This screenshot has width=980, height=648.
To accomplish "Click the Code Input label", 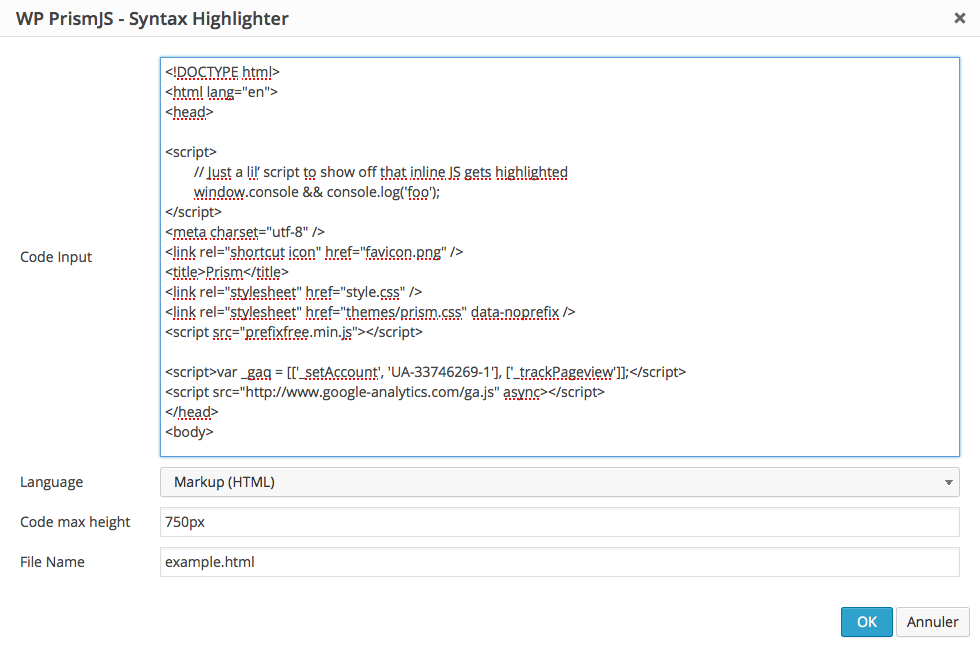I will point(56,257).
